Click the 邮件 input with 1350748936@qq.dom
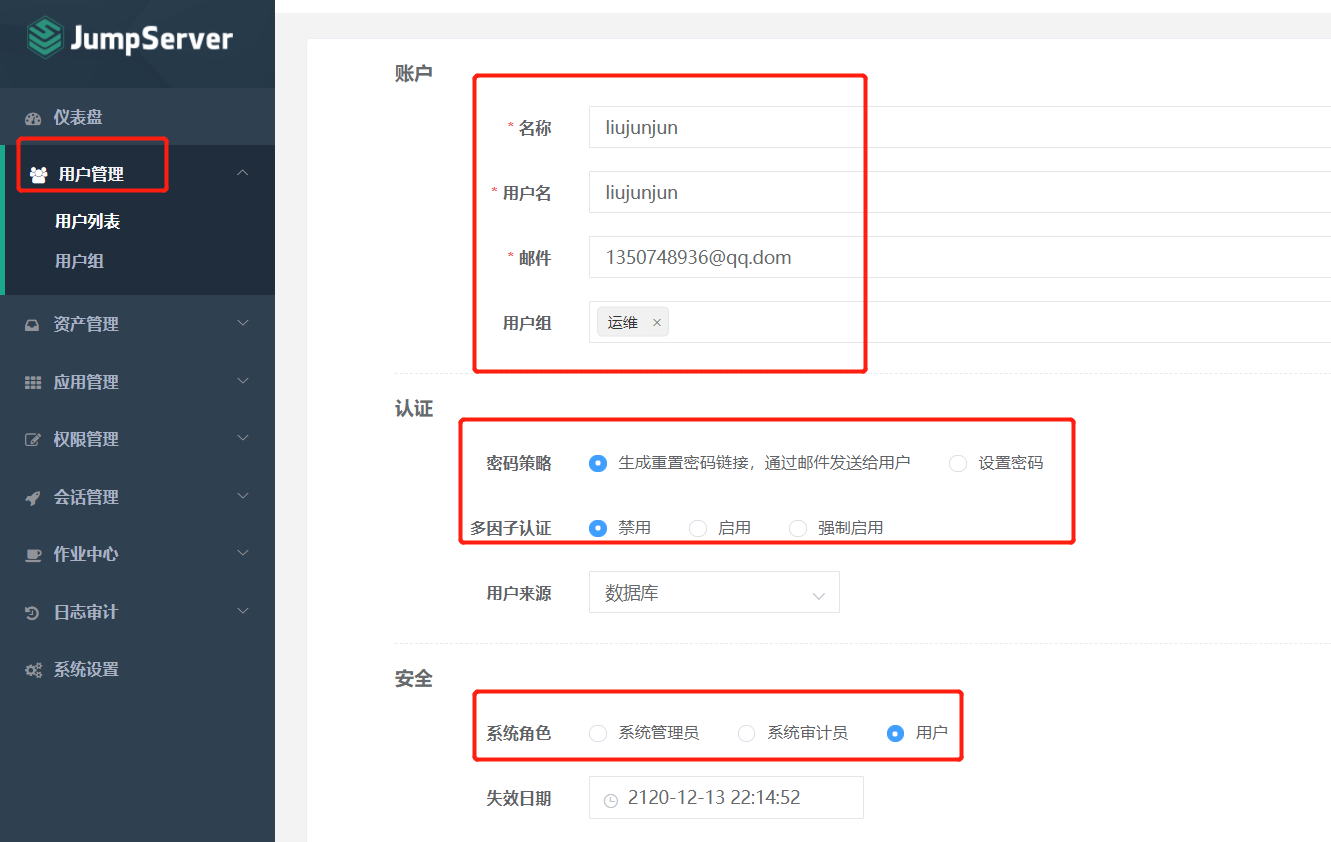 coord(960,257)
